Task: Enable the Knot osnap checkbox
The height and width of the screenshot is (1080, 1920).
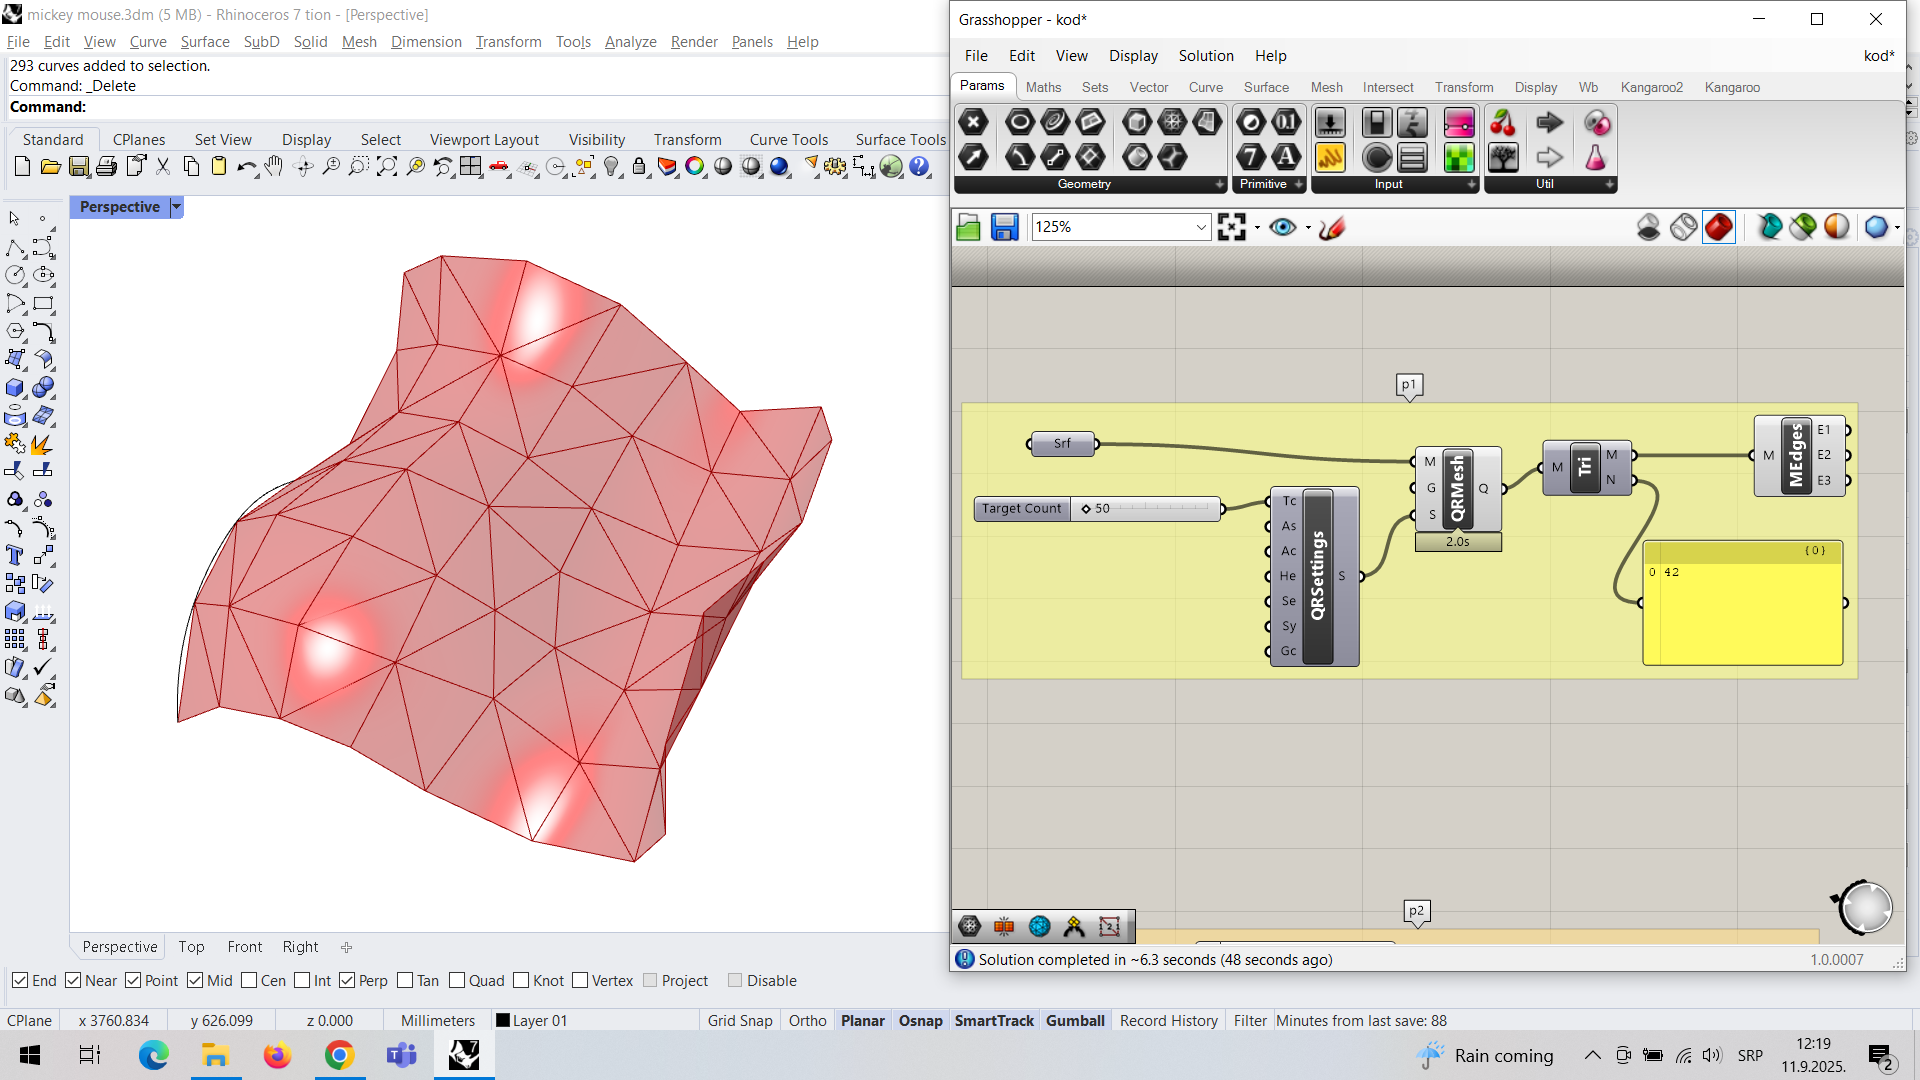Action: (x=521, y=980)
